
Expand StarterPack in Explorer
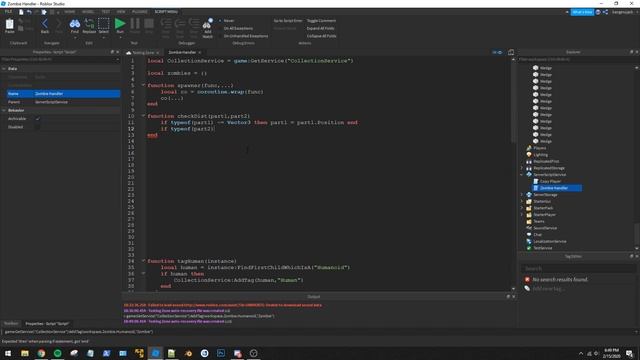coord(522,208)
